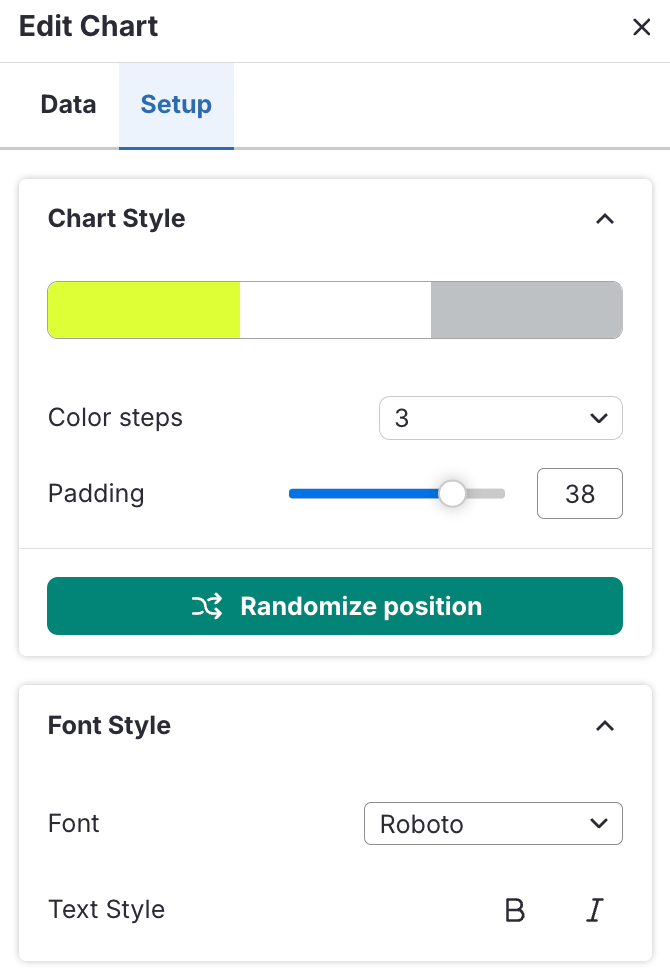
Task: Select the white middle color swatch
Action: [x=335, y=310]
